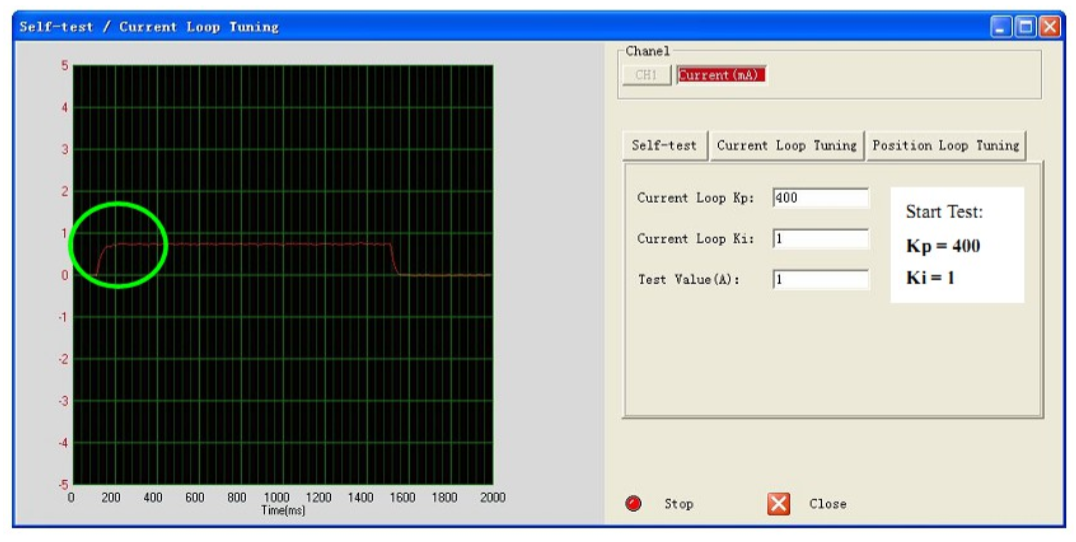The image size is (1076, 542).
Task: Click the "Kp = 400" text
Action: point(943,246)
